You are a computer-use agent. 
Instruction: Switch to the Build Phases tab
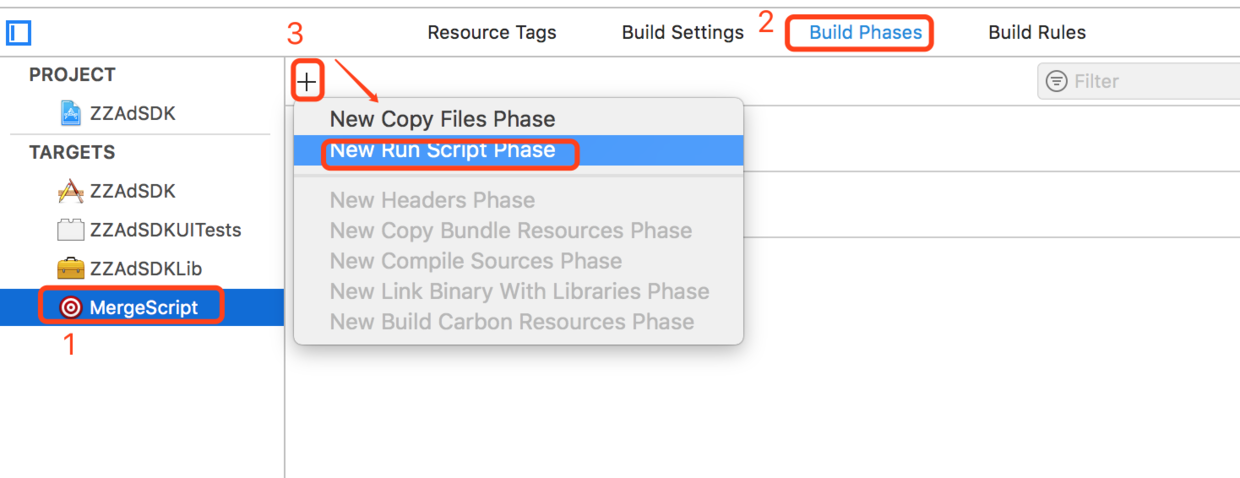click(x=865, y=32)
